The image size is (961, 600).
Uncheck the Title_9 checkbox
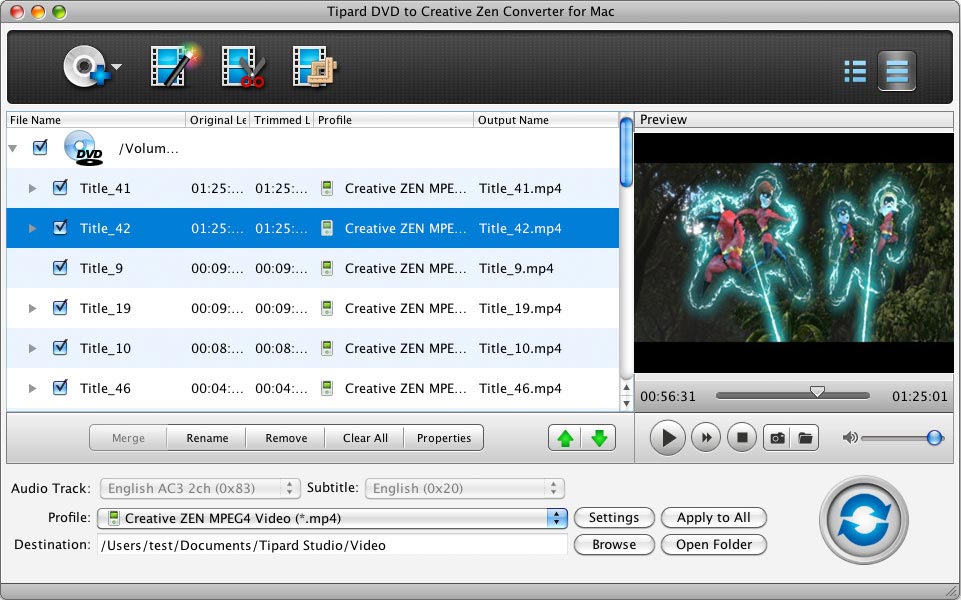point(62,268)
